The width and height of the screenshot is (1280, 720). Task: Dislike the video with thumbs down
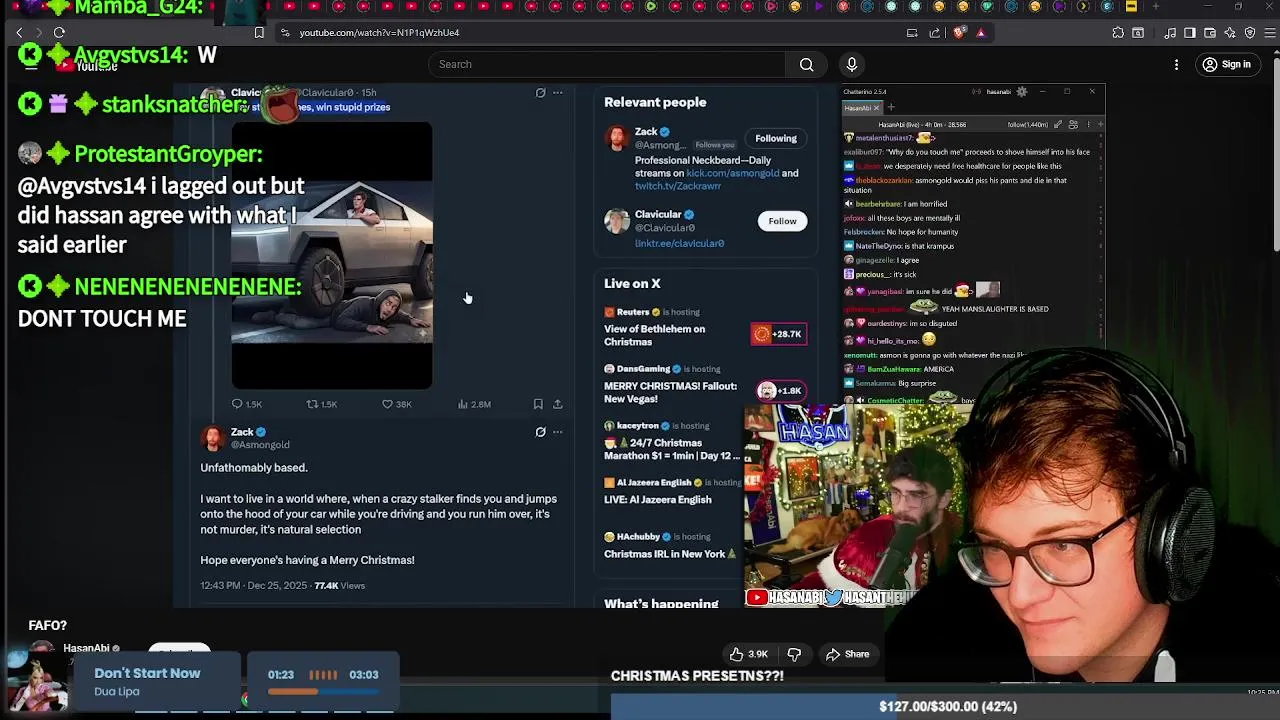pyautogui.click(x=794, y=654)
